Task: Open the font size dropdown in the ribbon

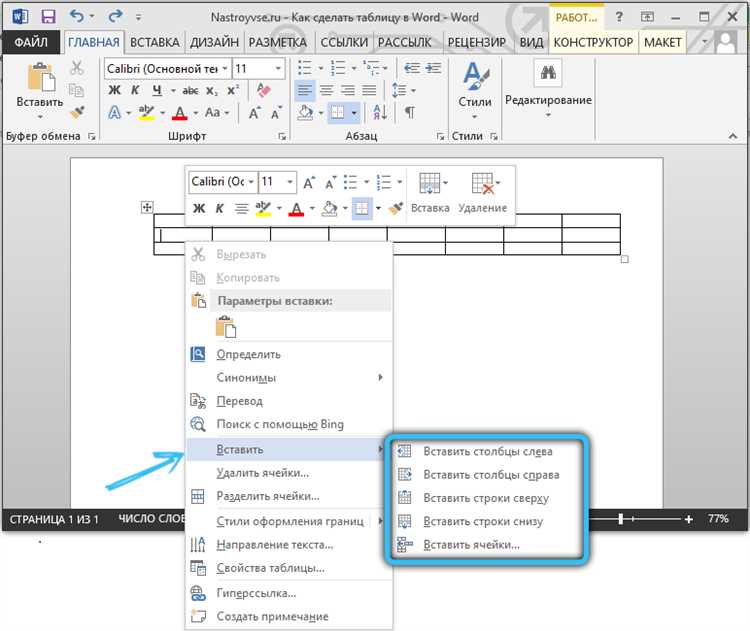Action: 280,68
